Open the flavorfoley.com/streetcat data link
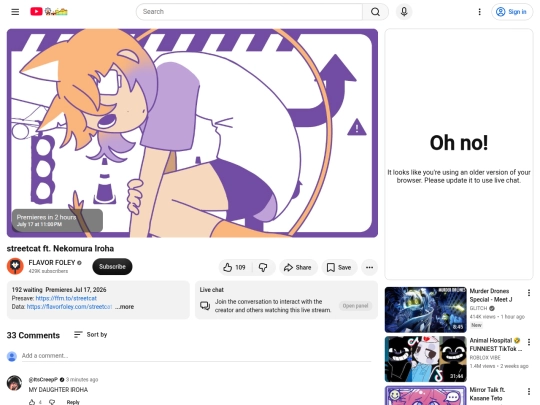 click(x=69, y=307)
